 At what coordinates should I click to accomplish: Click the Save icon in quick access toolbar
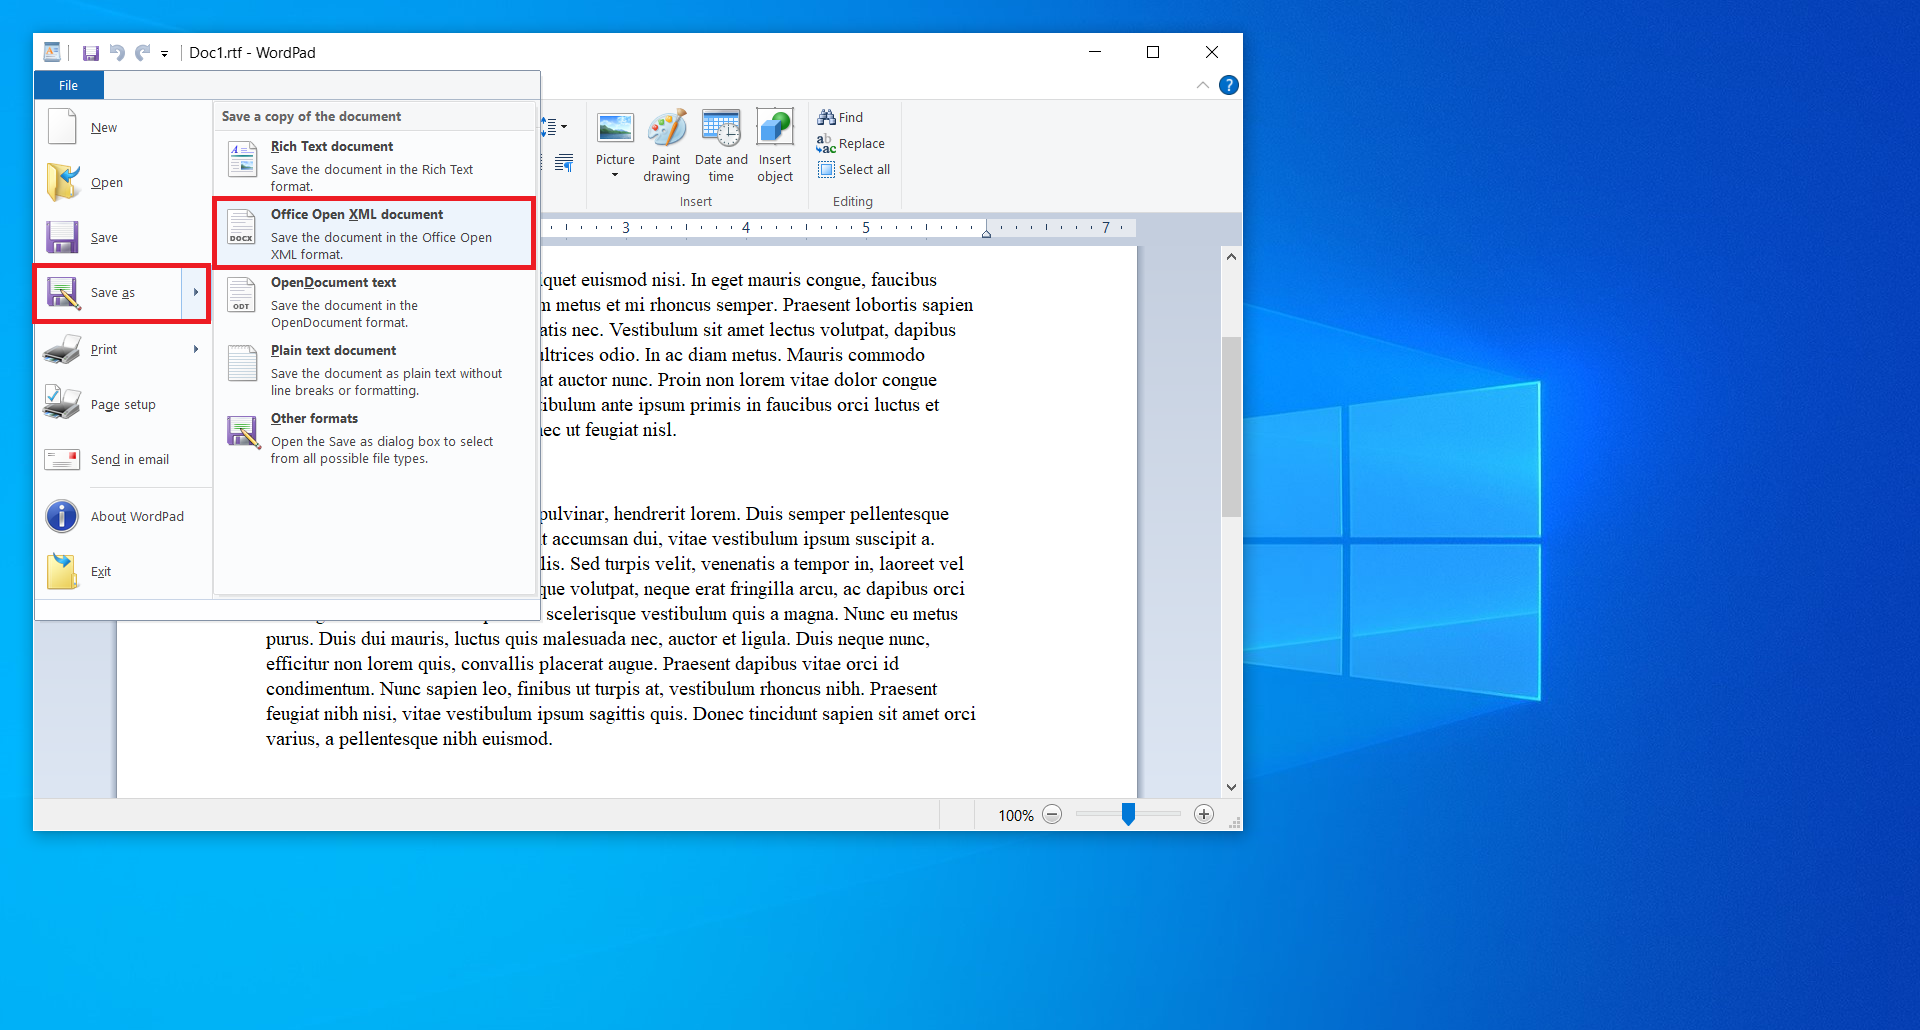(90, 53)
